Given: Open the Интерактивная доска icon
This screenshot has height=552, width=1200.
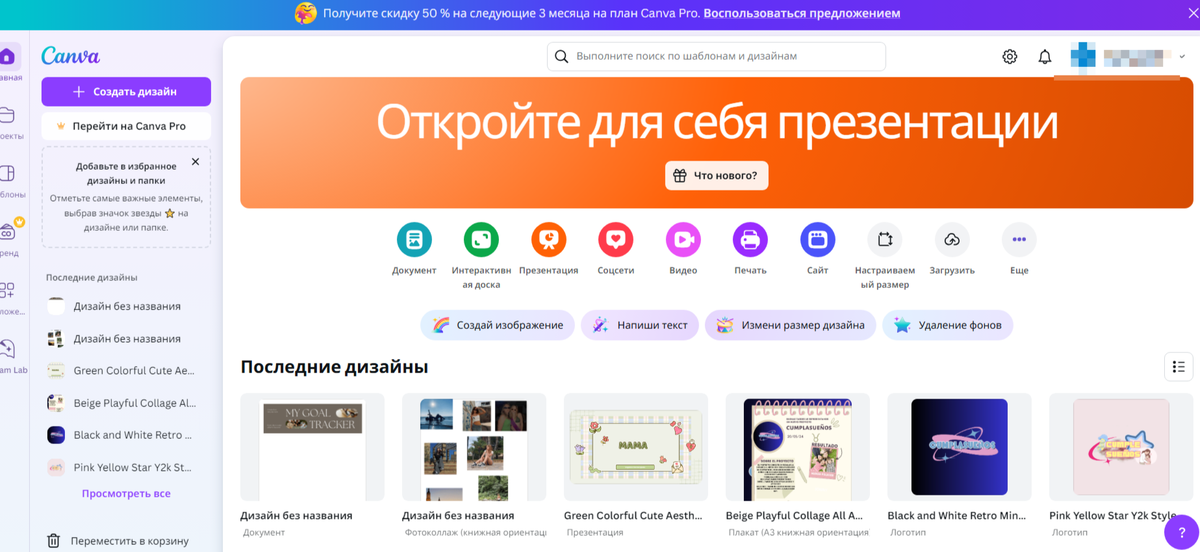Looking at the screenshot, I should (x=481, y=240).
